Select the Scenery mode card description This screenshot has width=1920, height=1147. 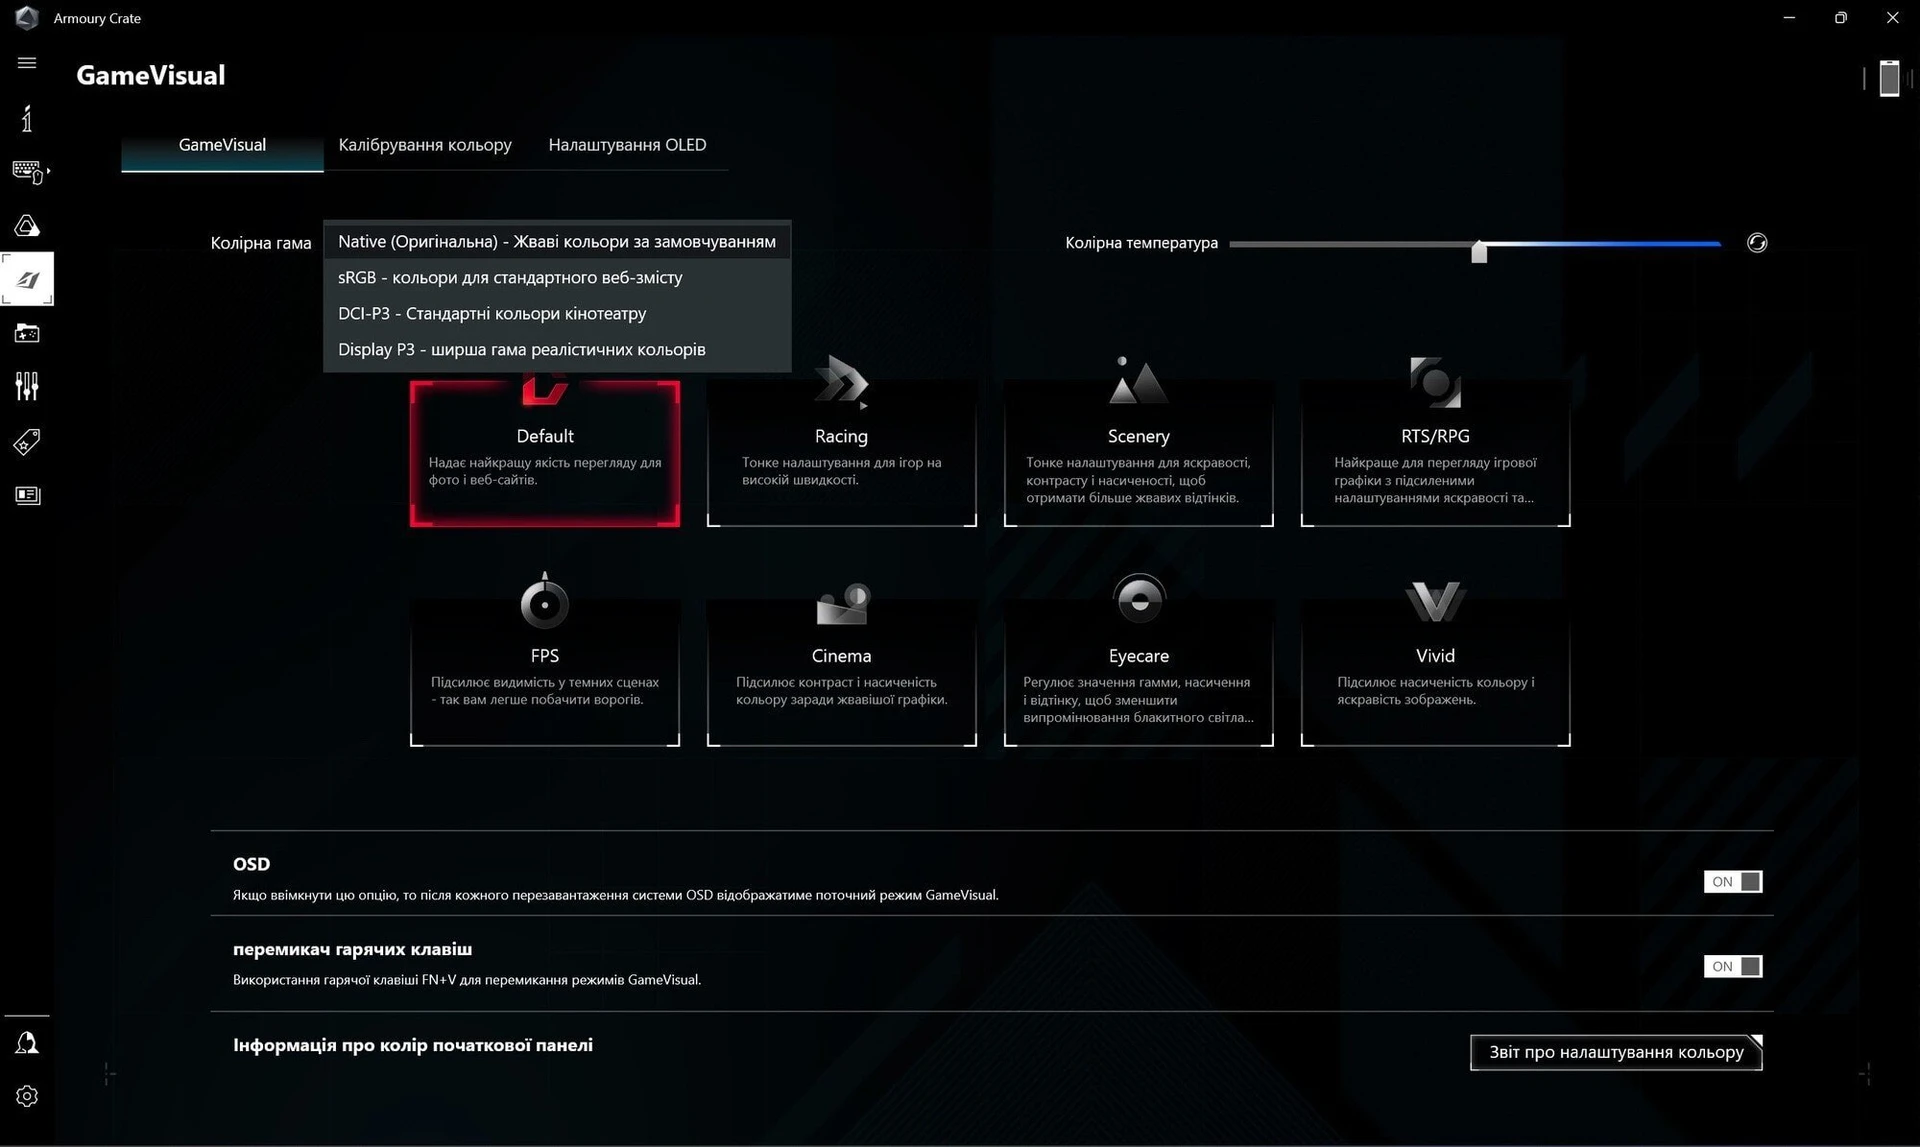(x=1138, y=480)
